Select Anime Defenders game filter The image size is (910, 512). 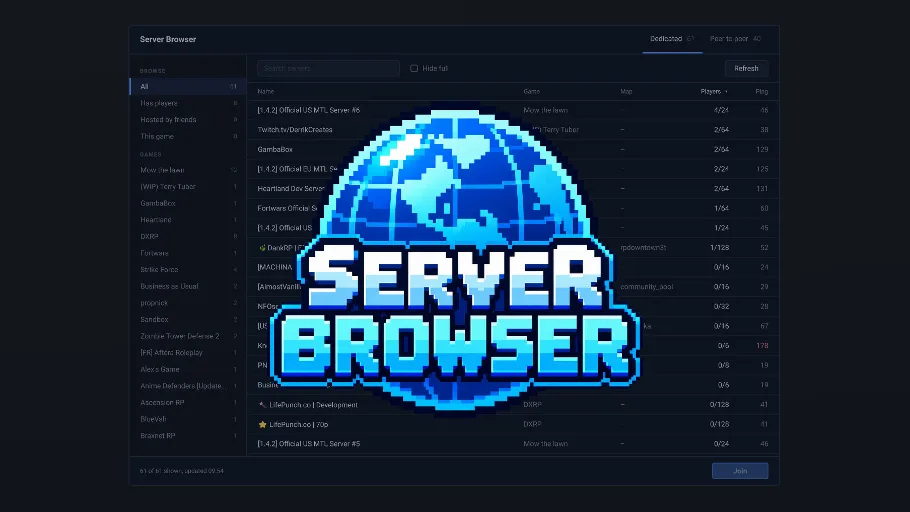point(188,386)
